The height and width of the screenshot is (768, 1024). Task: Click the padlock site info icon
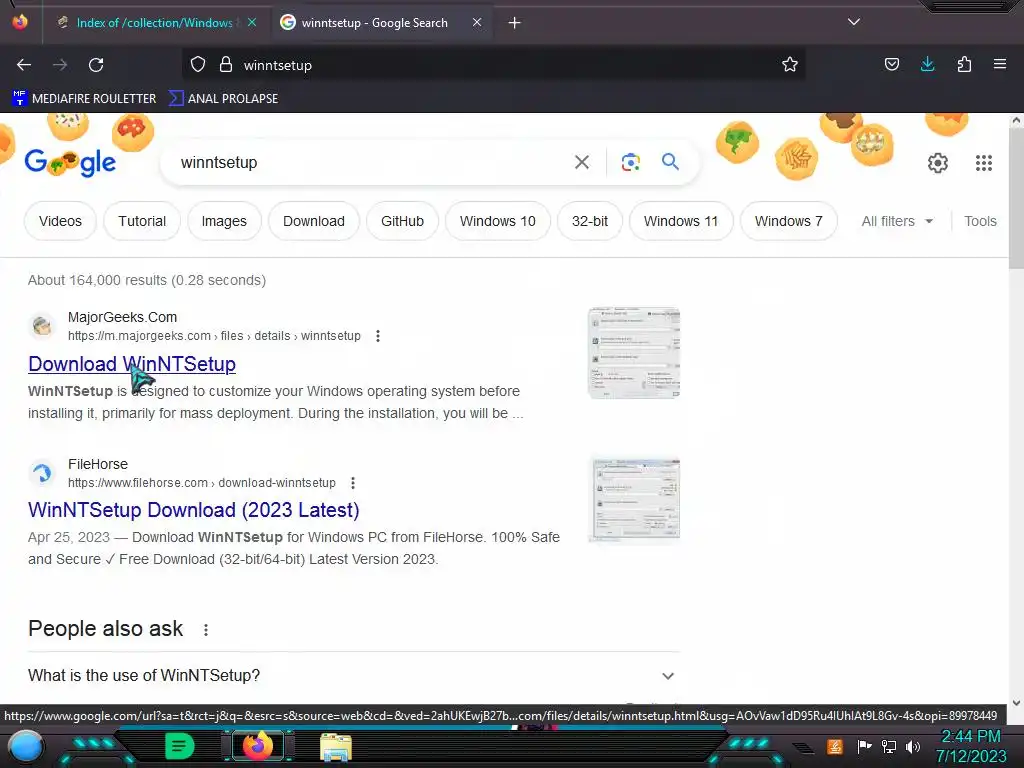(x=226, y=65)
